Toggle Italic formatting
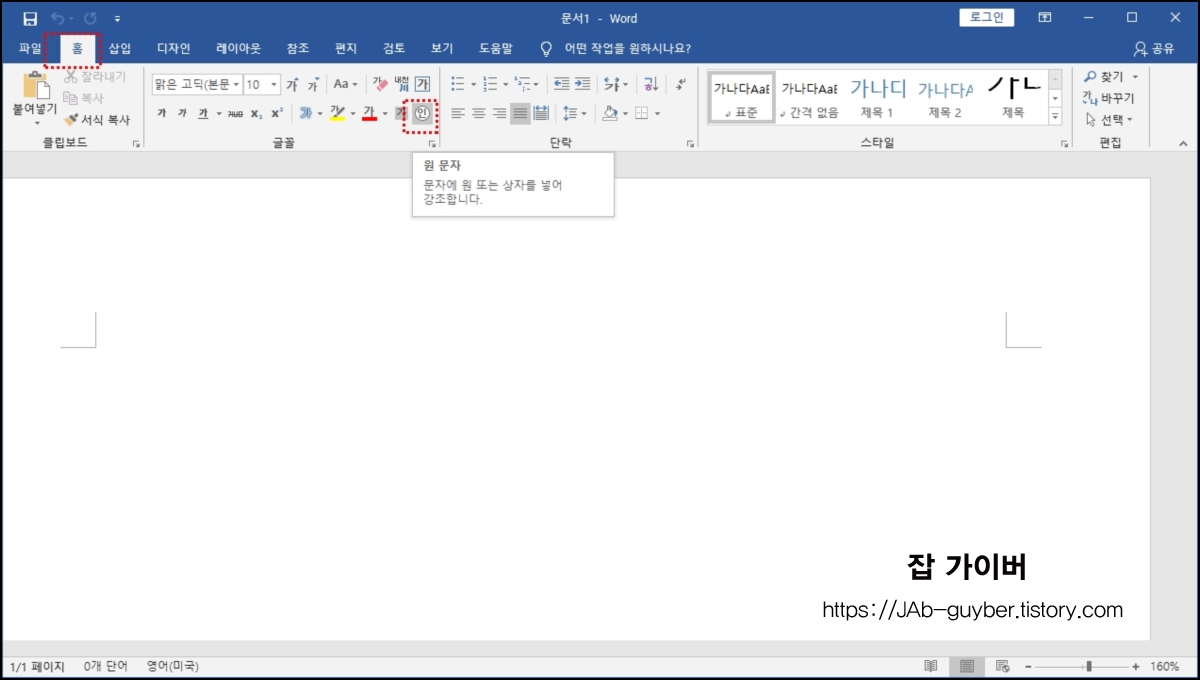Viewport: 1200px width, 680px height. point(182,113)
